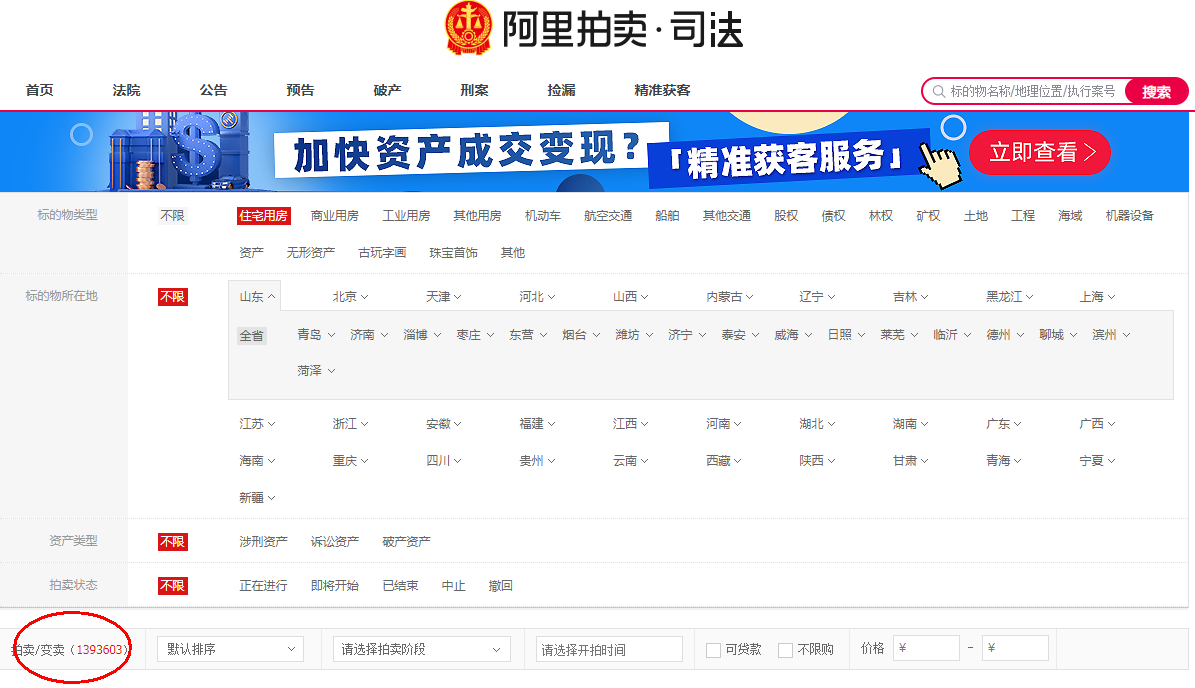Image resolution: width=1195 pixels, height=688 pixels.
Task: Expand the 北京 location dropdown
Action: click(350, 296)
